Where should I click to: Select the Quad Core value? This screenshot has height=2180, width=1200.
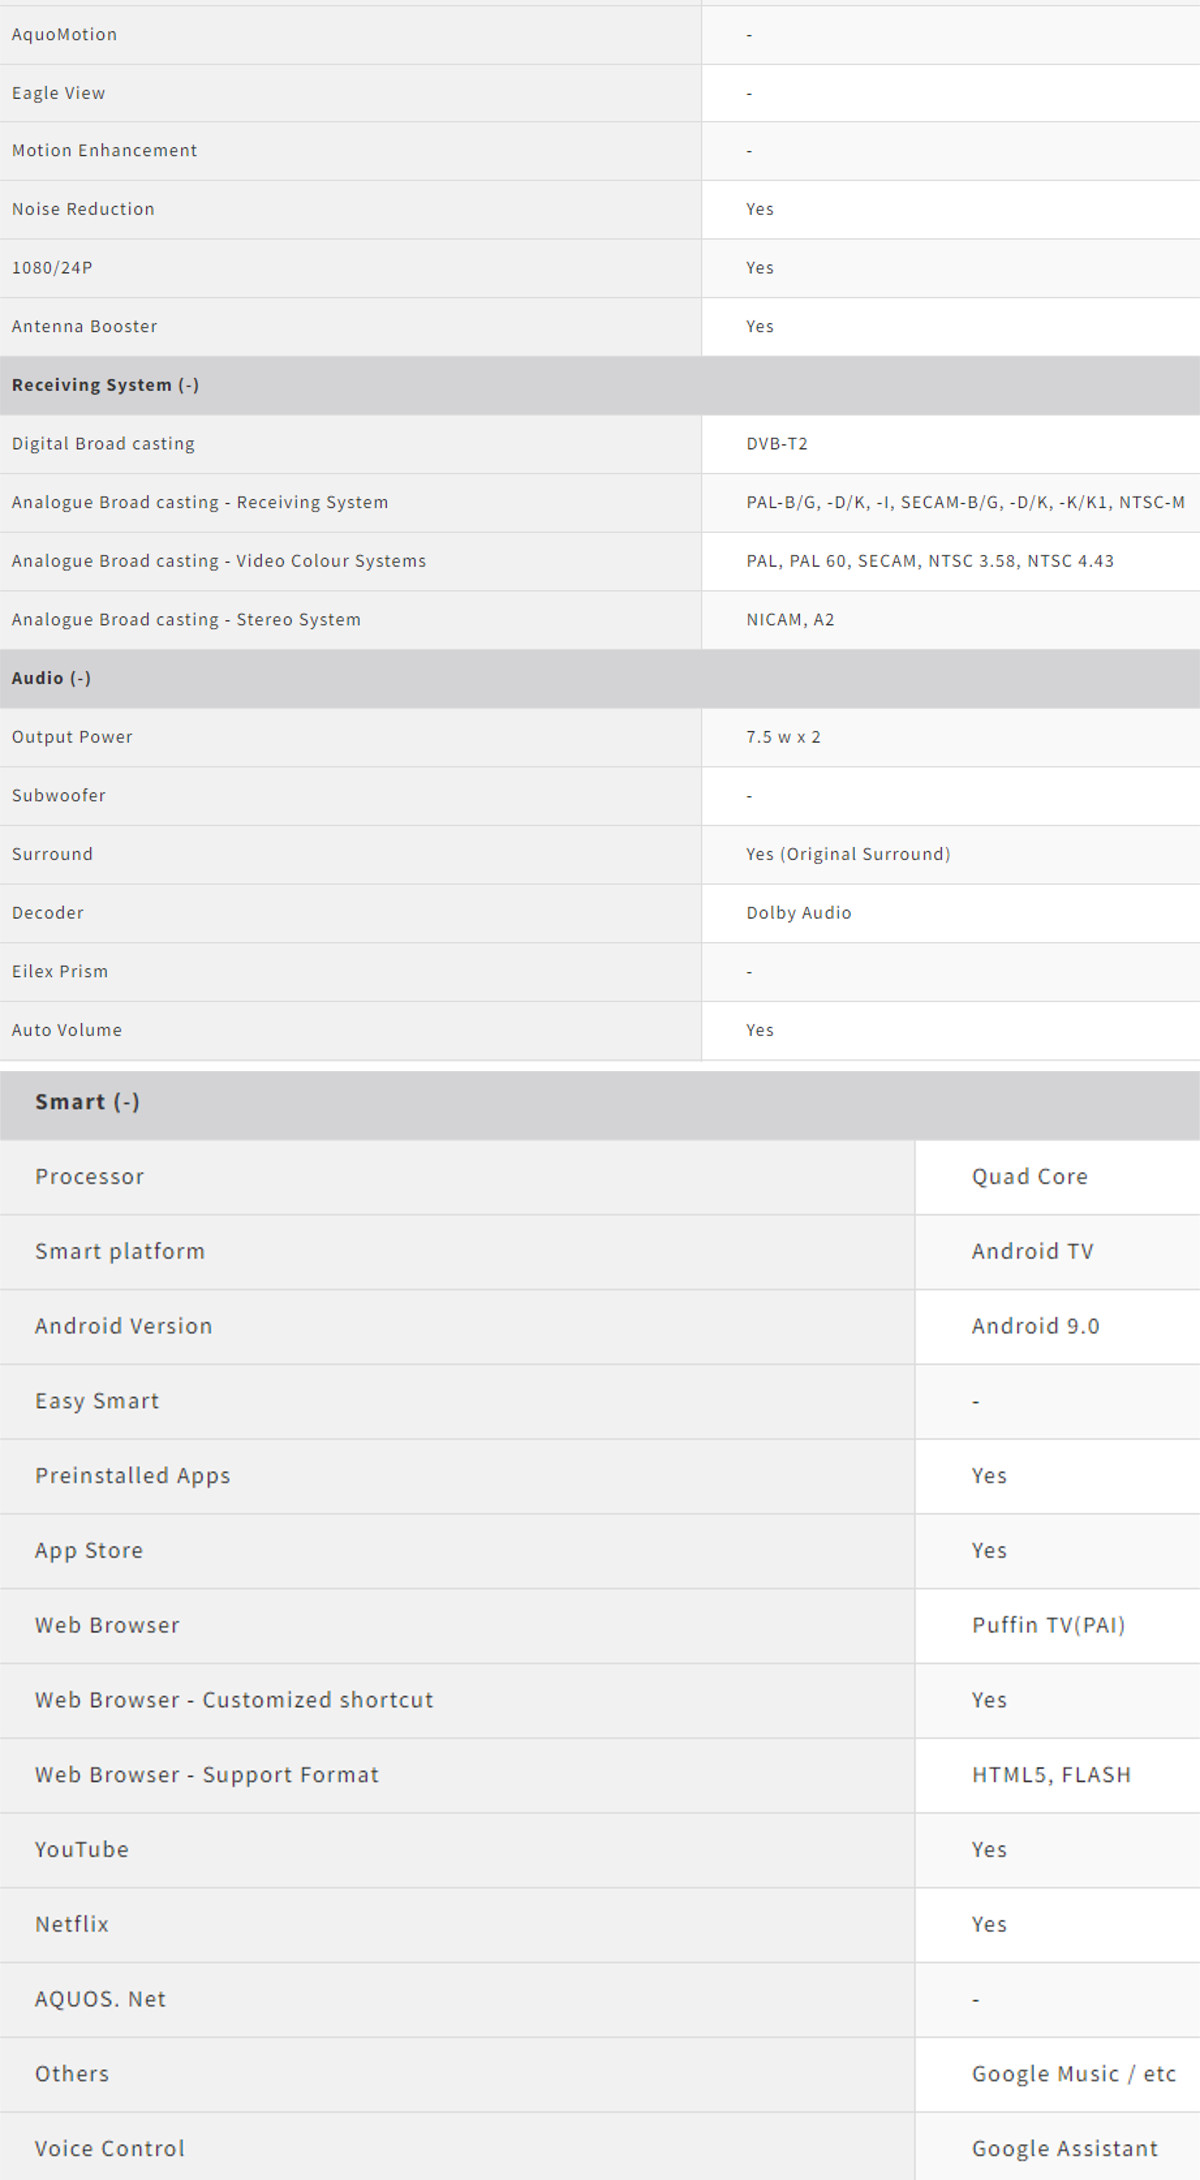point(1030,1177)
